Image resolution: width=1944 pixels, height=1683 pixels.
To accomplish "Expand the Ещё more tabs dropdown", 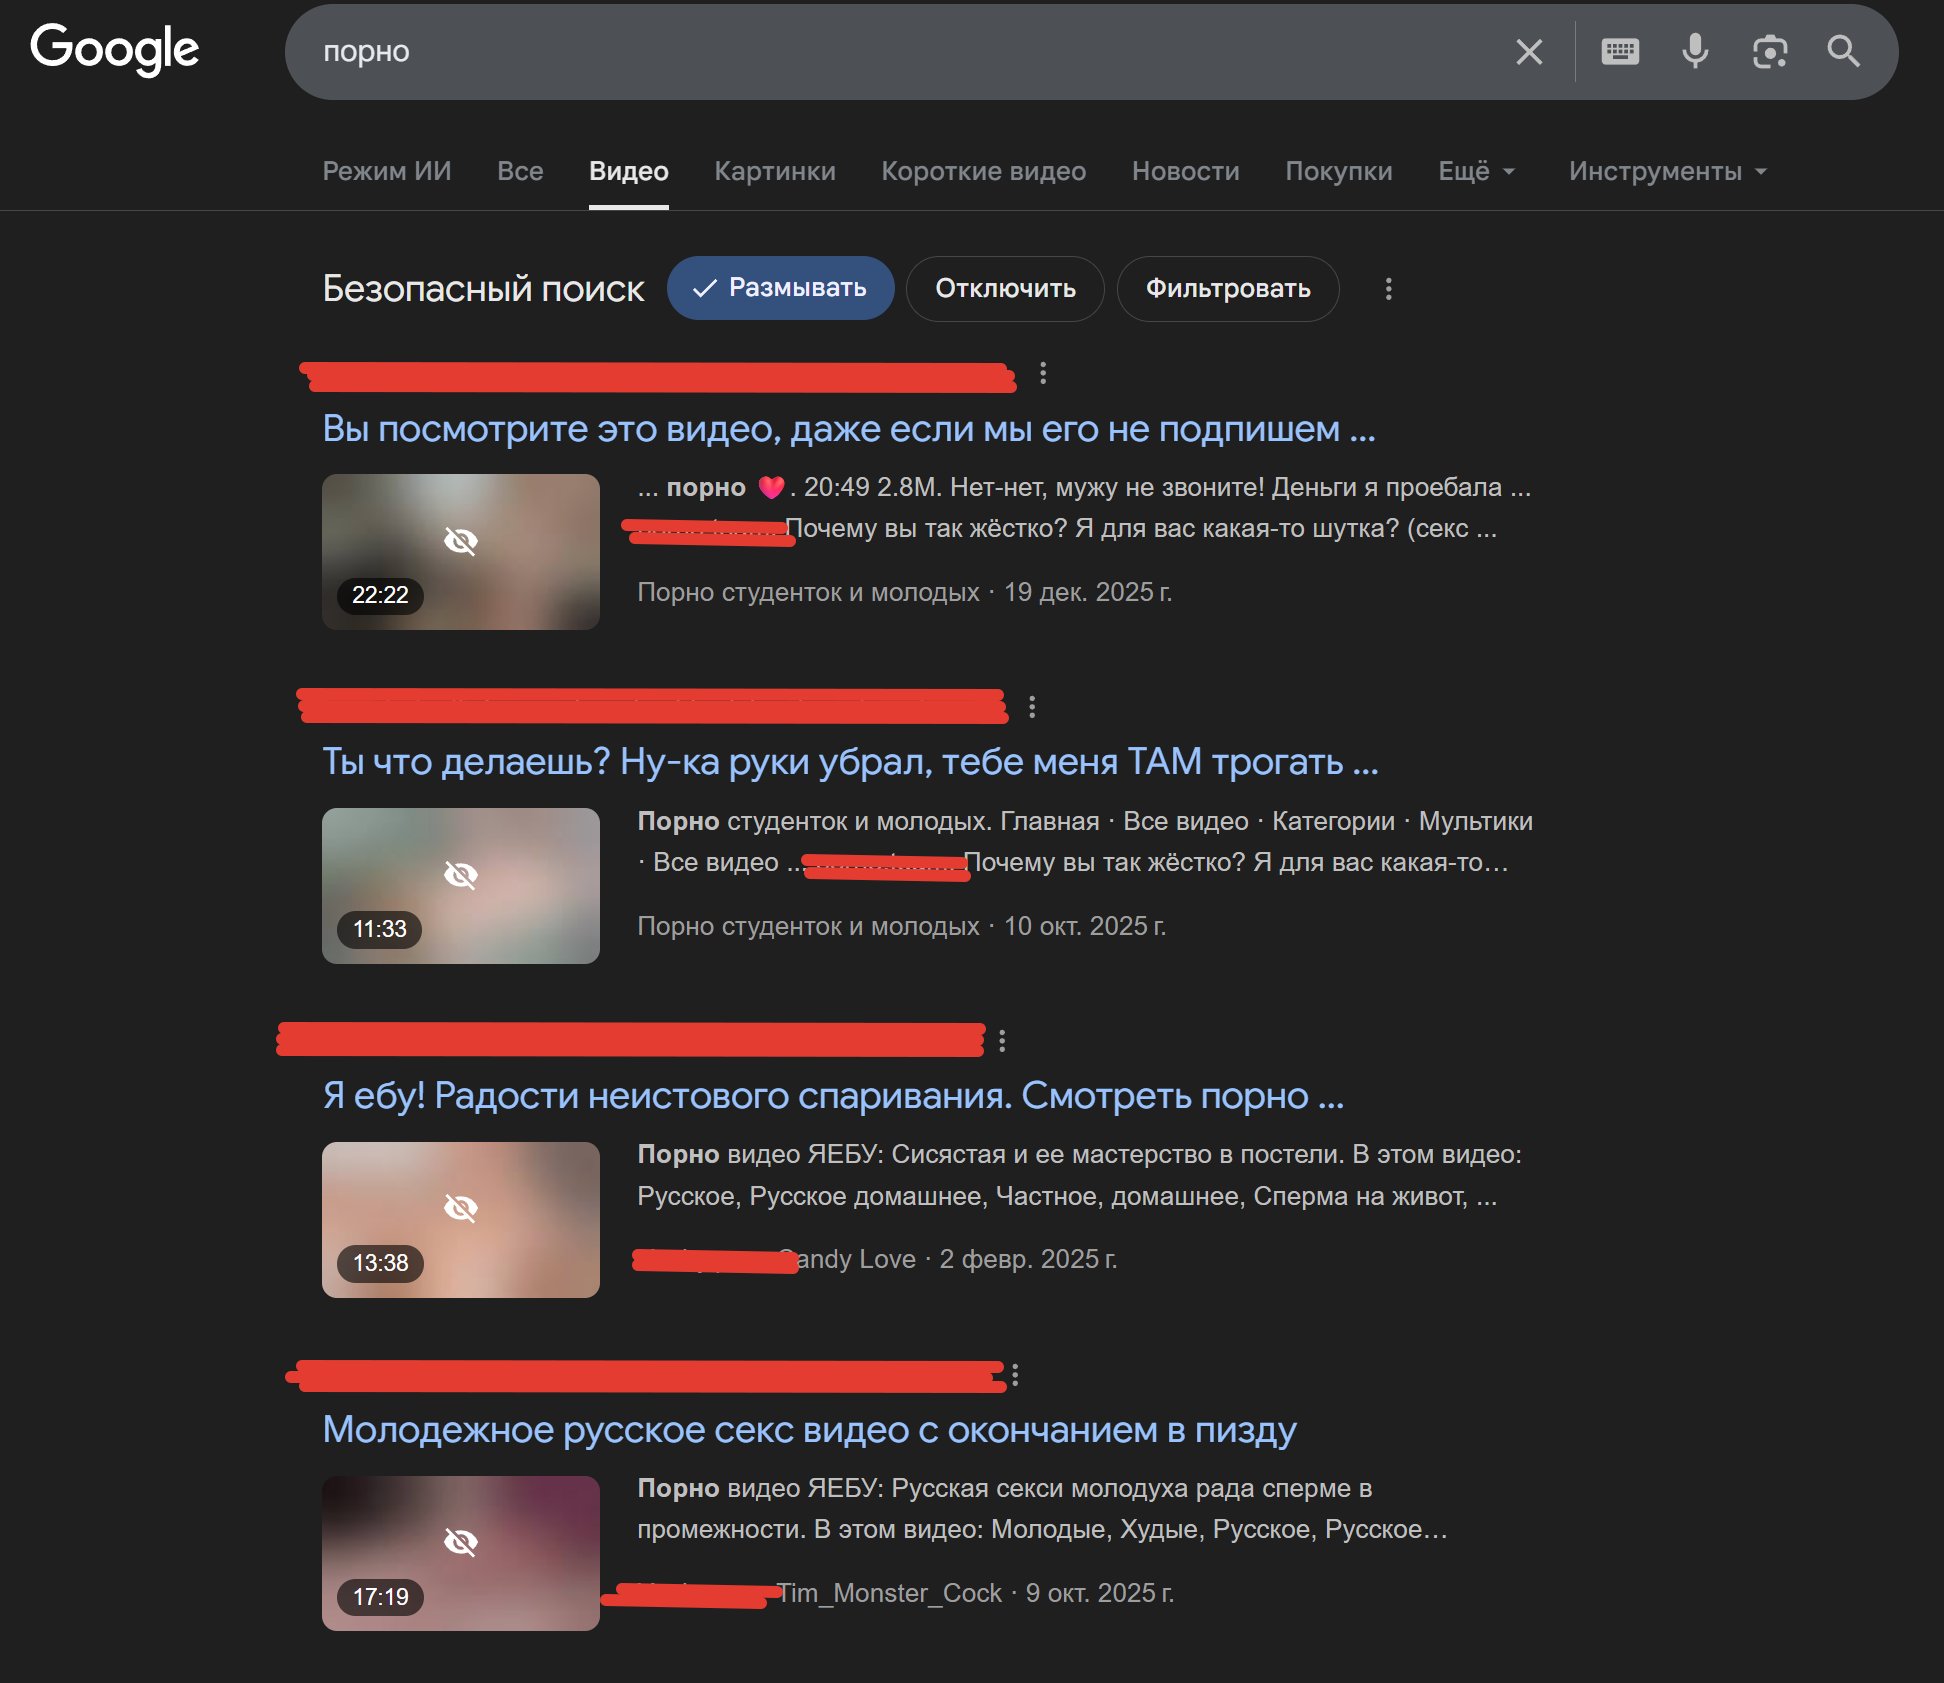I will pyautogui.click(x=1476, y=171).
